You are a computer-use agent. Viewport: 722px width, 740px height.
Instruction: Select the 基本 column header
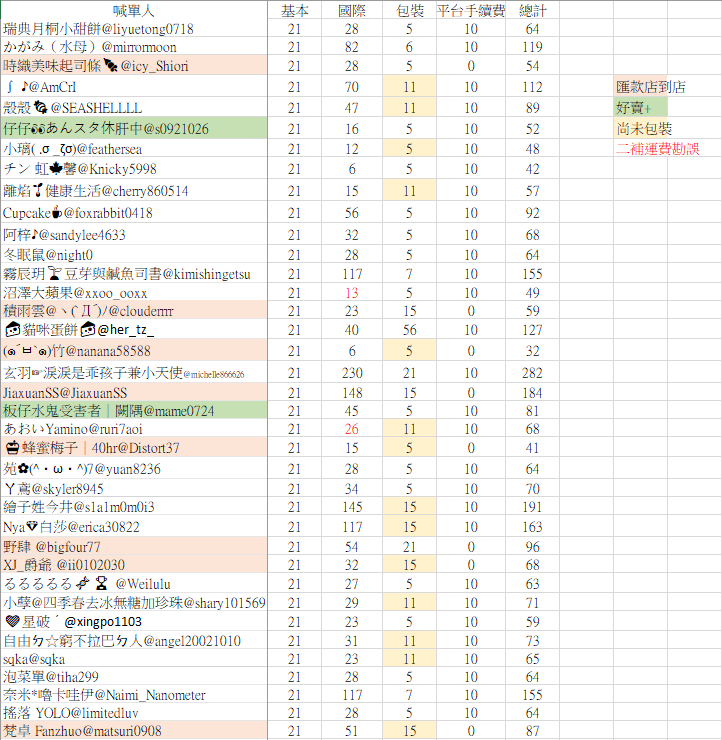(294, 10)
